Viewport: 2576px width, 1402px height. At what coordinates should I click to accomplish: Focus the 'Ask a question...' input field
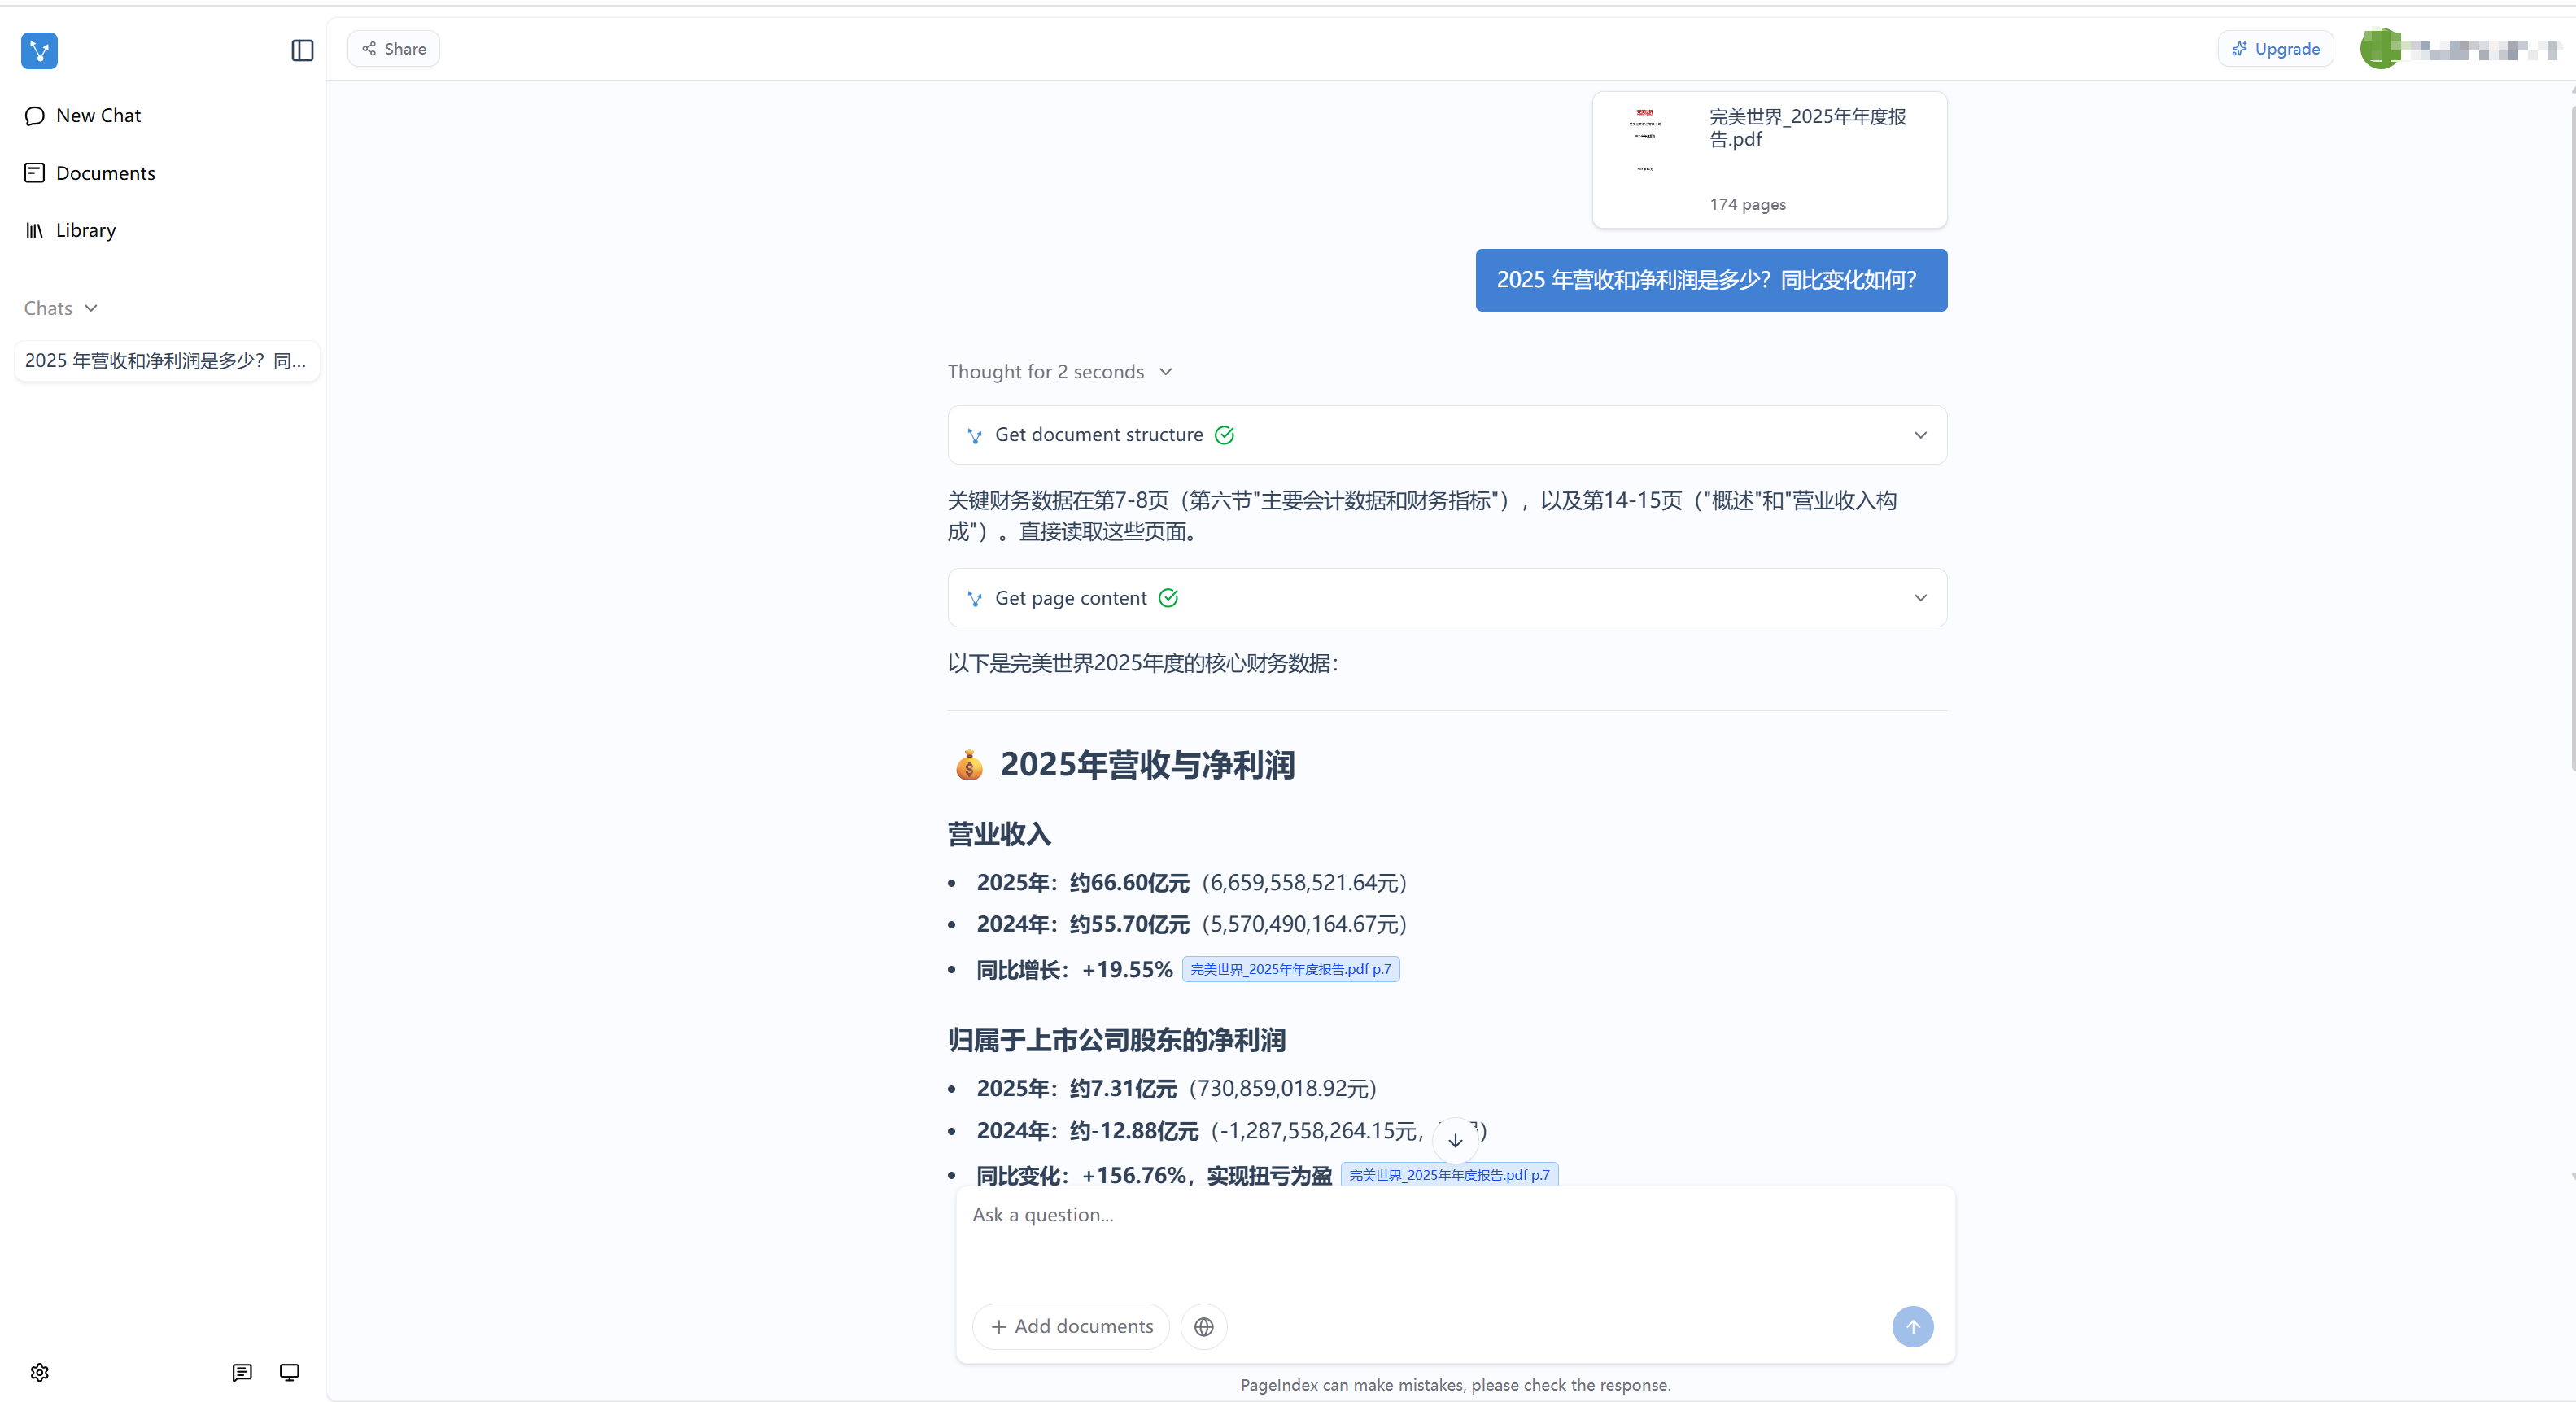tap(1455, 1240)
